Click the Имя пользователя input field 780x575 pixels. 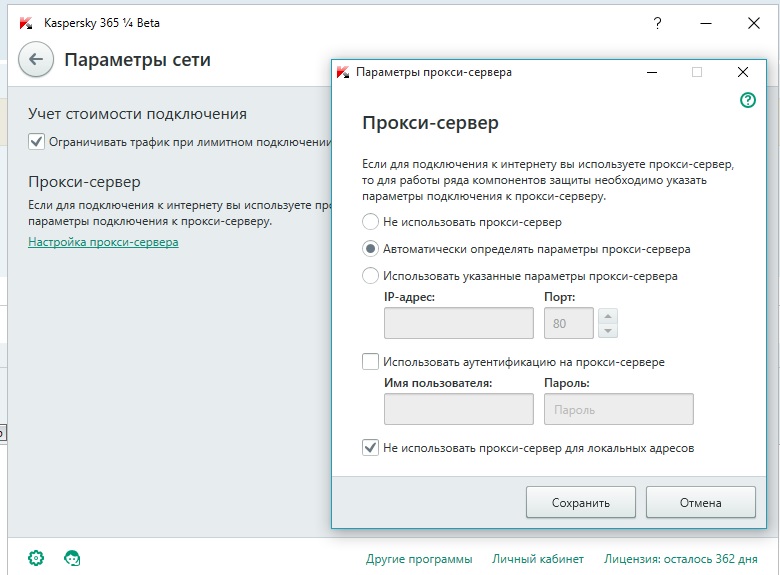pos(459,409)
